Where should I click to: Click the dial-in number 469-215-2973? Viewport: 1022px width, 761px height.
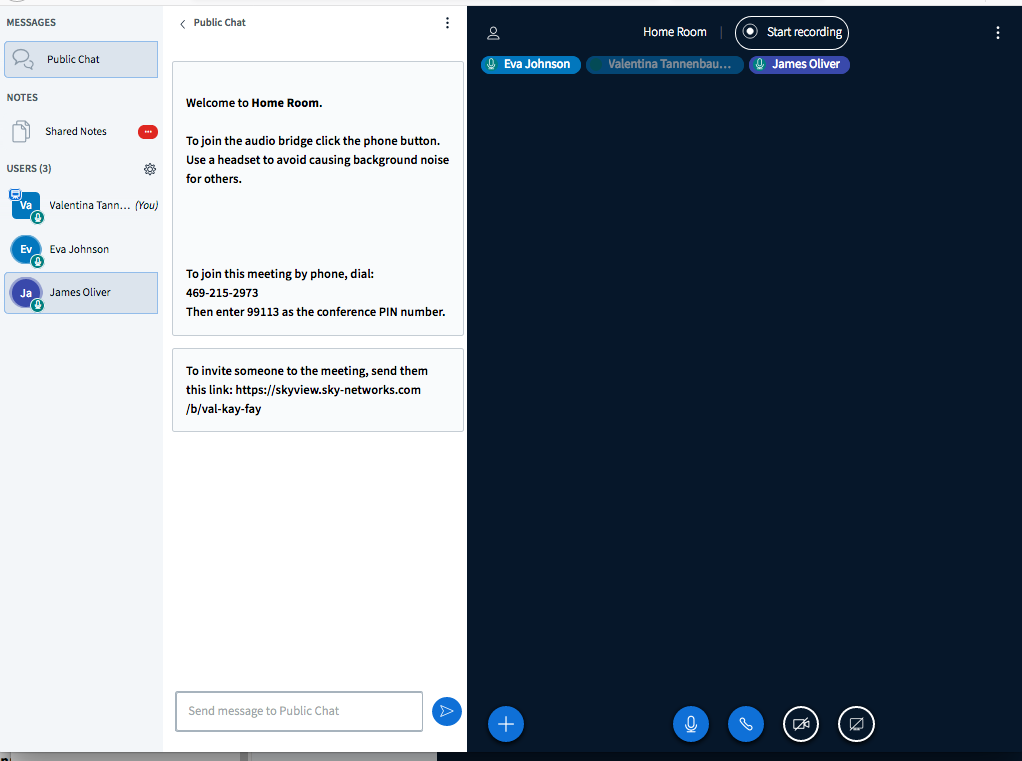222,293
